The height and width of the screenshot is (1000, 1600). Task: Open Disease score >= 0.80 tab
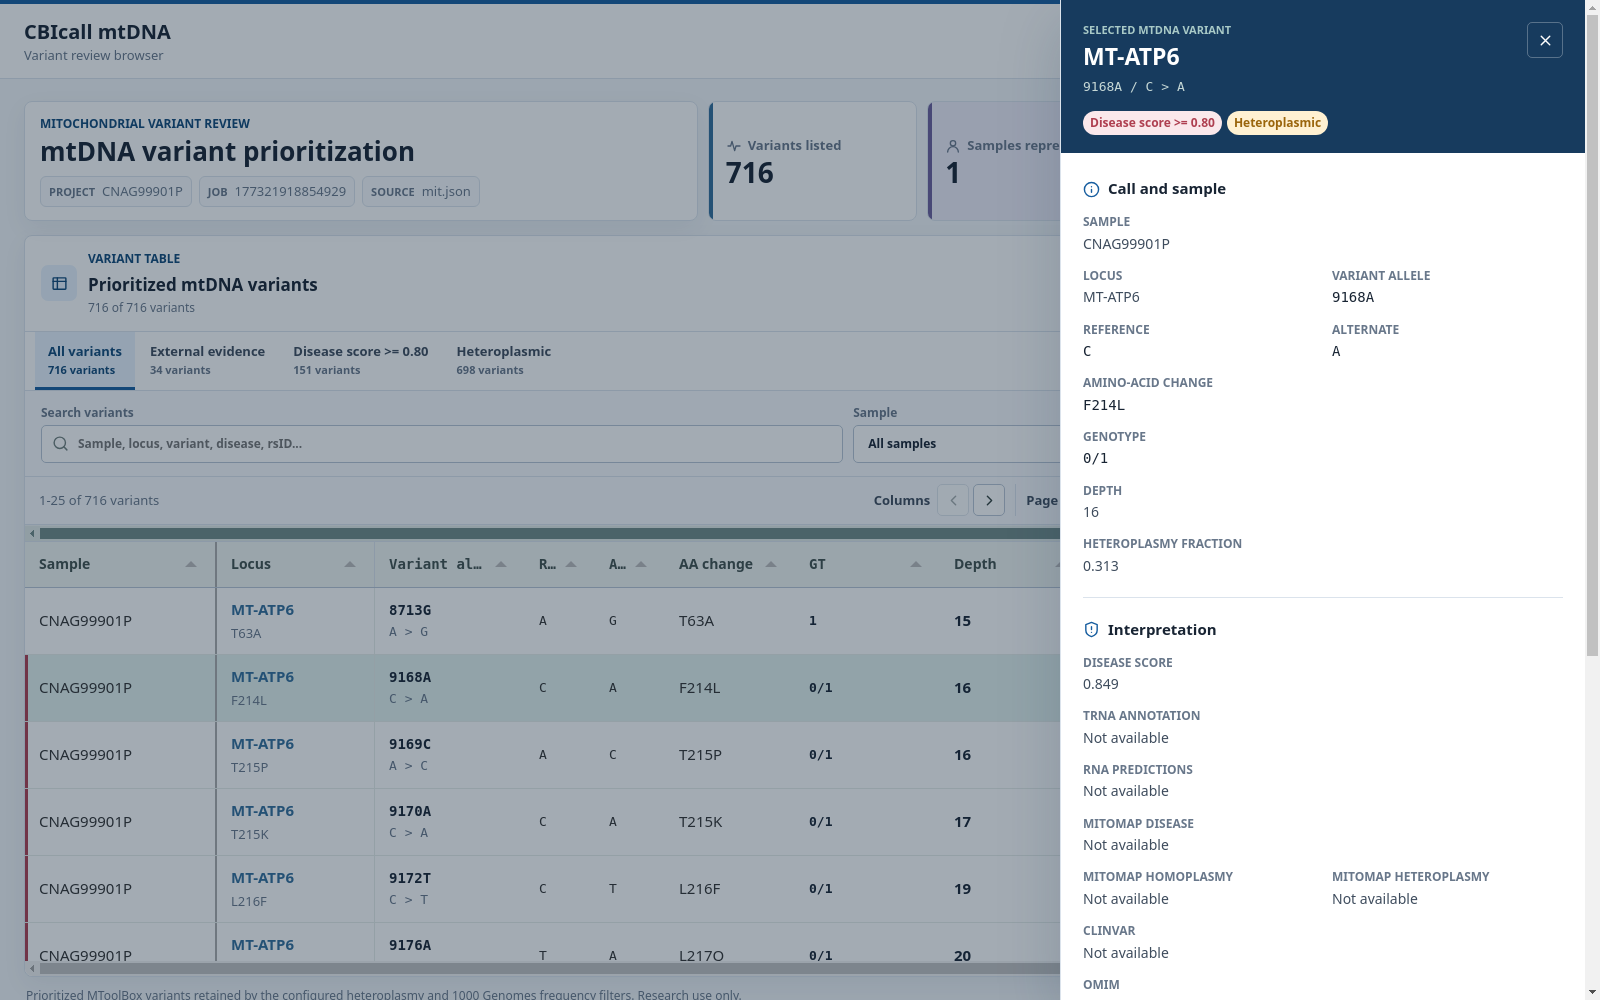pos(360,360)
